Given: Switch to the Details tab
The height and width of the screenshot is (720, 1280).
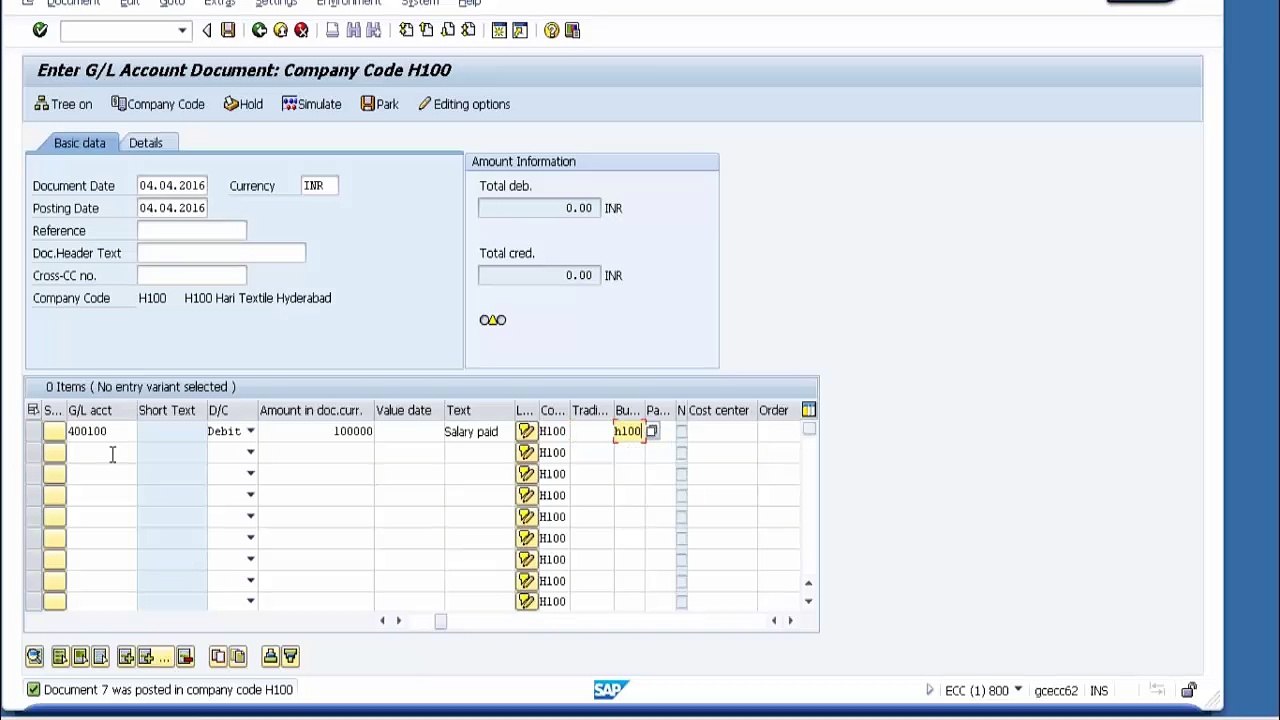Looking at the screenshot, I should 145,143.
